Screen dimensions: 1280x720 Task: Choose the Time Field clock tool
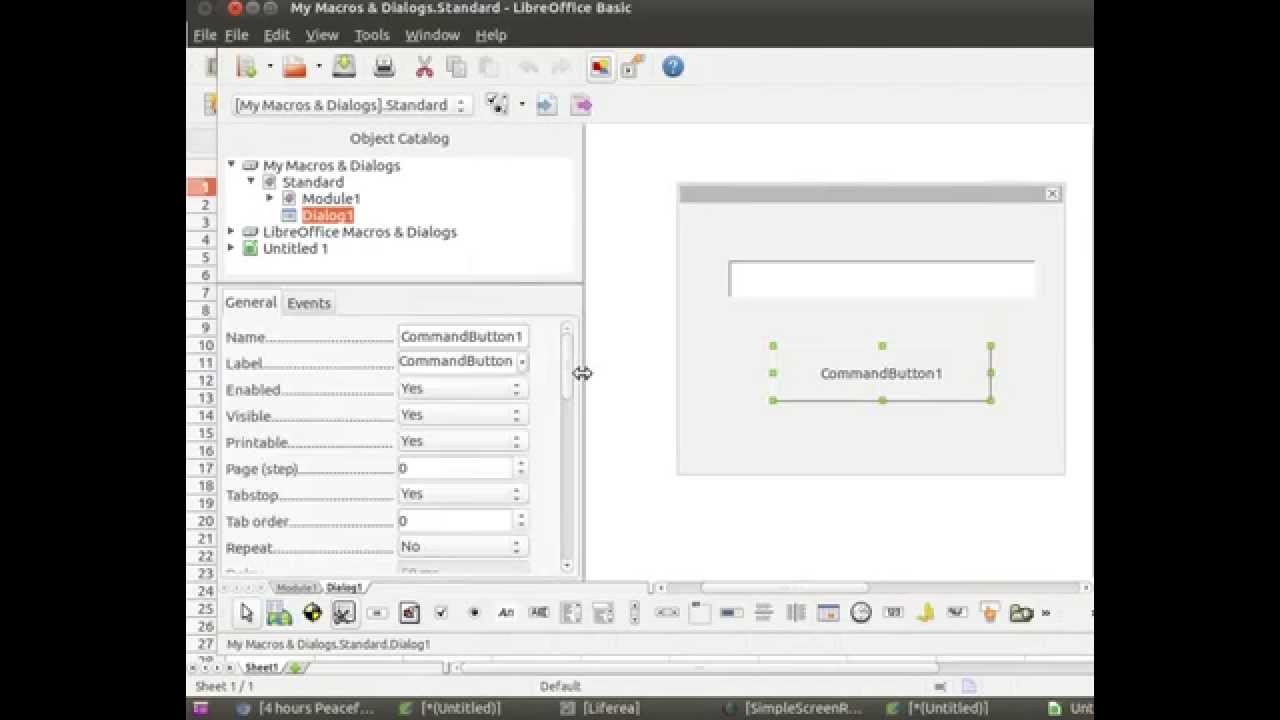[x=861, y=613]
